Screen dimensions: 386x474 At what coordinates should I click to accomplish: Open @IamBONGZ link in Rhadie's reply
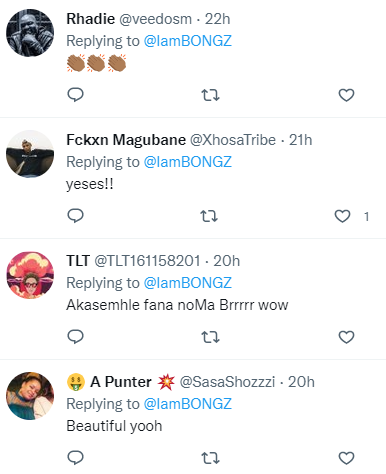coord(188,41)
